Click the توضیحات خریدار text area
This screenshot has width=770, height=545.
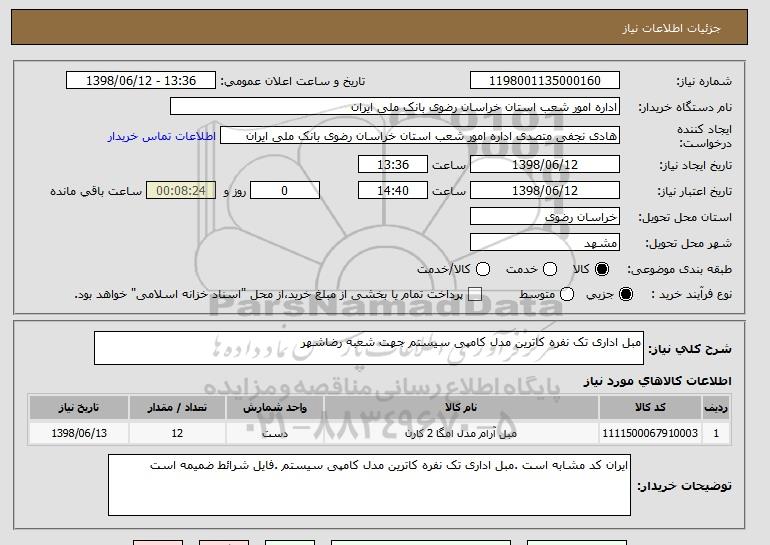pos(369,485)
